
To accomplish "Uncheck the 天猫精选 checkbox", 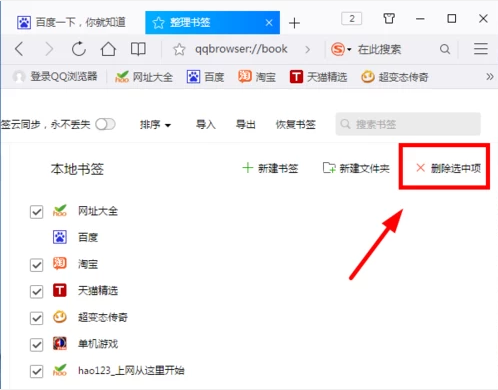I will click(36, 292).
